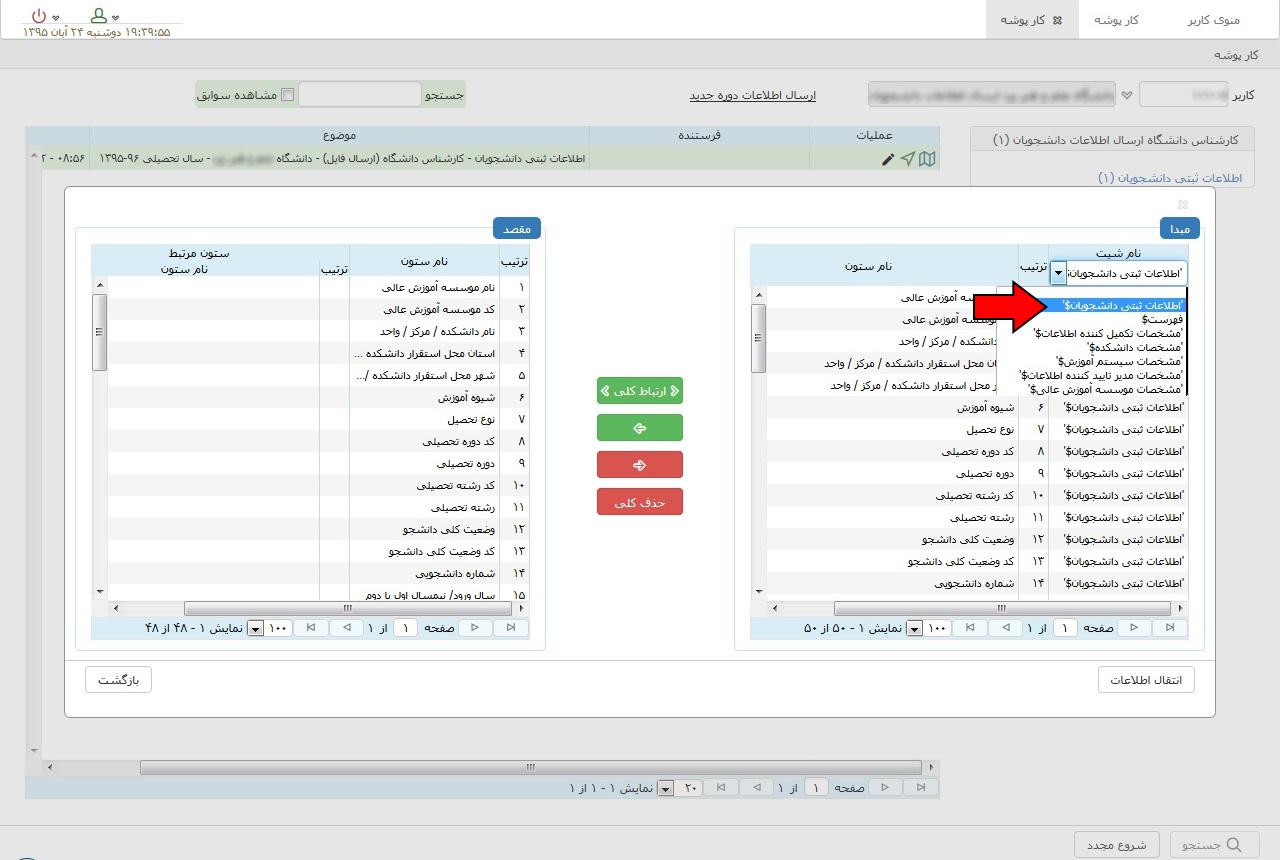This screenshot has height=860, width=1280.
Task: Click the green left-arrow link button
Action: pos(639,428)
